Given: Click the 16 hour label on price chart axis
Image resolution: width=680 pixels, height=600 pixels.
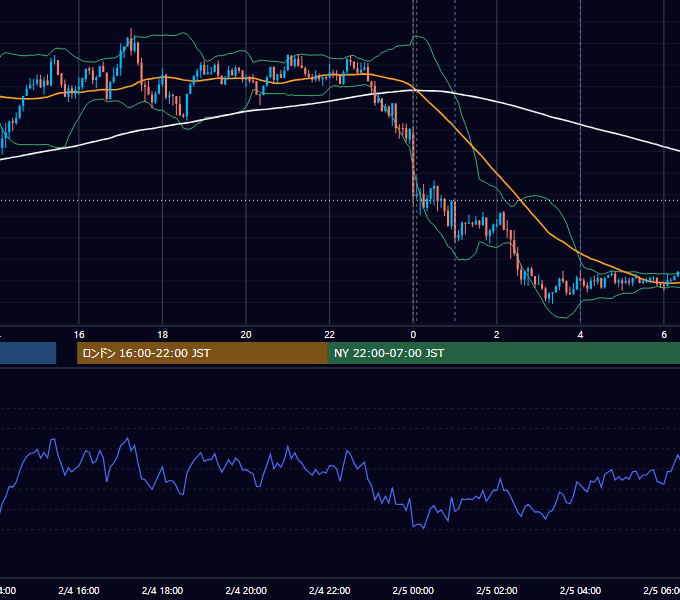Looking at the screenshot, I should coord(79,335).
